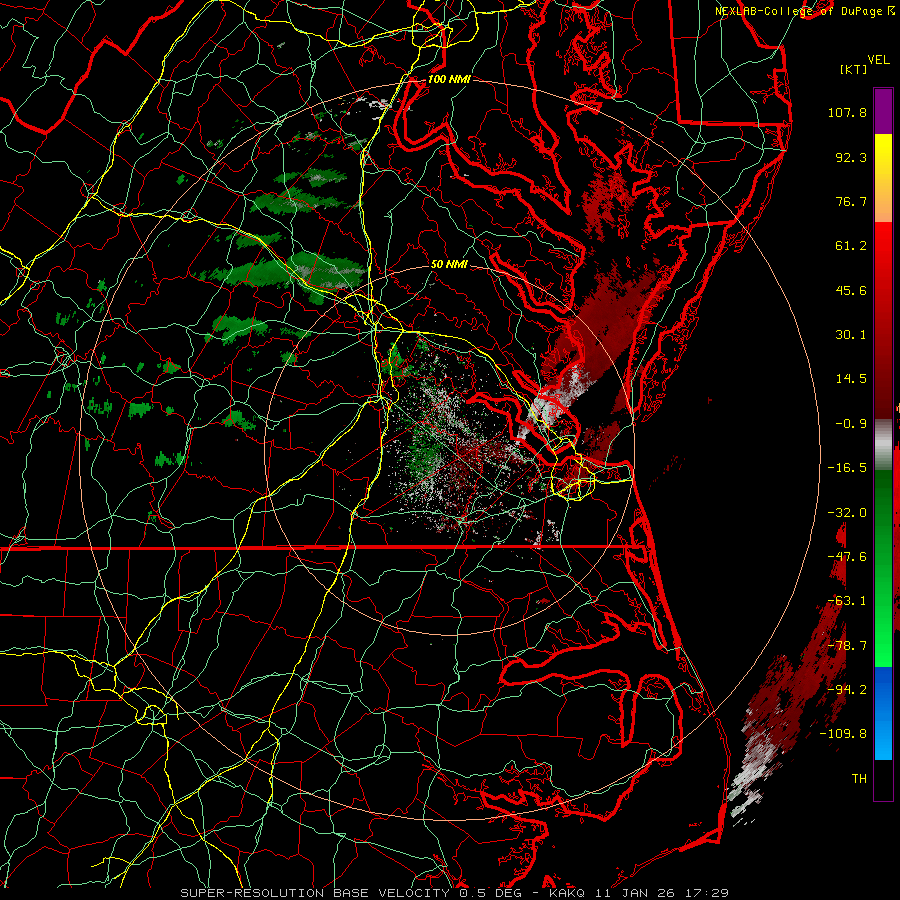
Task: Pick the blue segment of velocity color bar
Action: point(883,713)
